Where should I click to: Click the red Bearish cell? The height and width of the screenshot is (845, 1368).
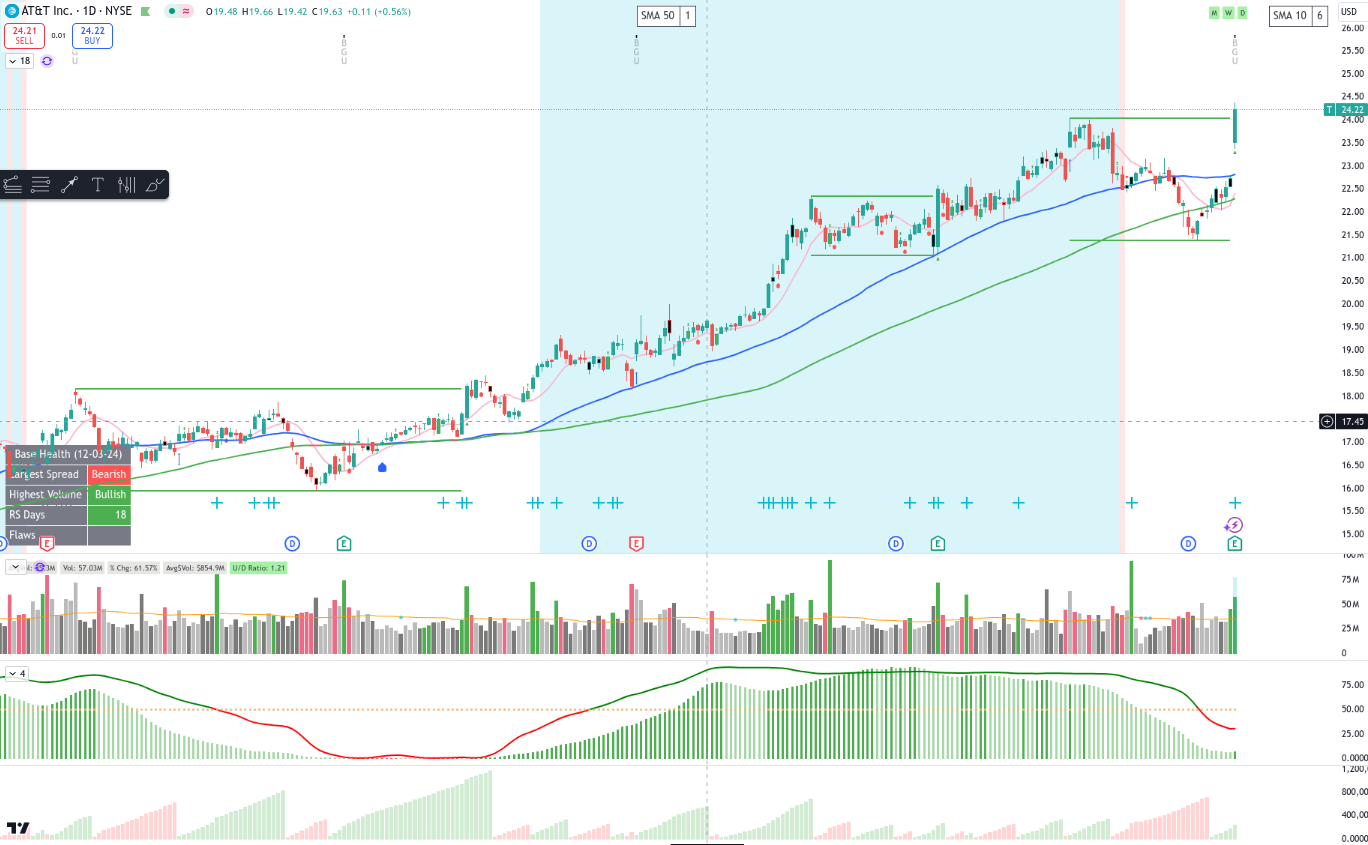[x=109, y=474]
